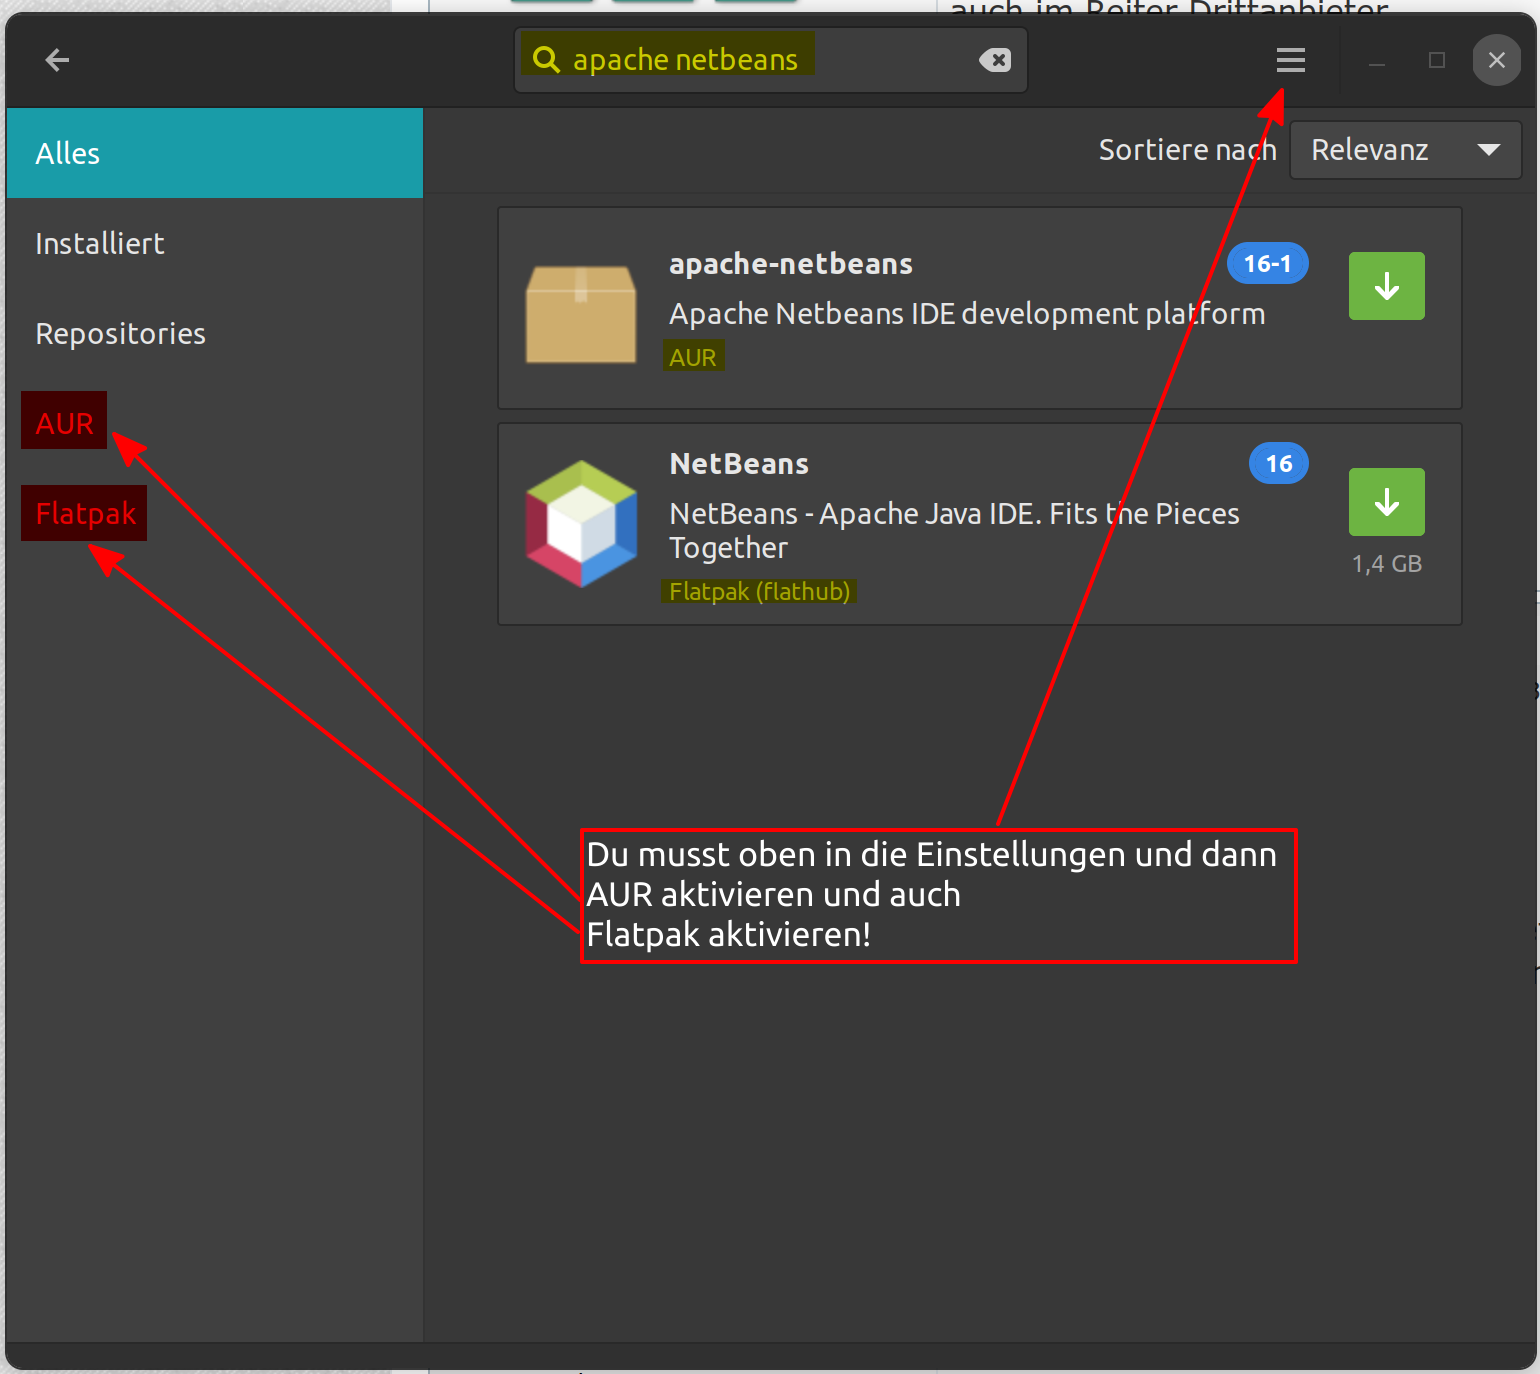This screenshot has height=1374, width=1540.
Task: Install apache-netbeans via green download icon
Action: point(1386,286)
